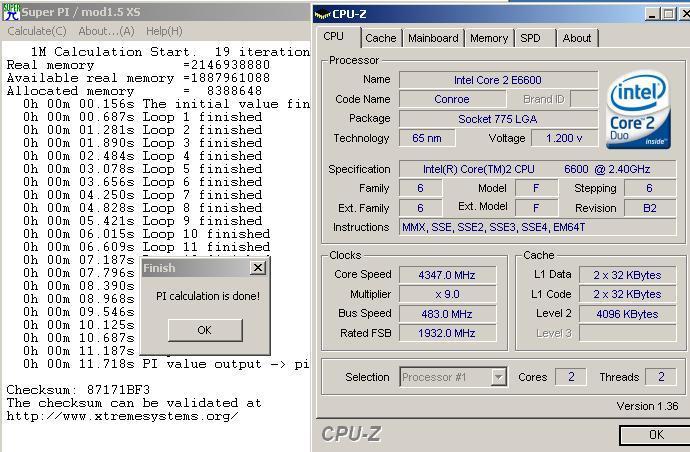
Task: Click the Family value 6
Action: [420, 188]
